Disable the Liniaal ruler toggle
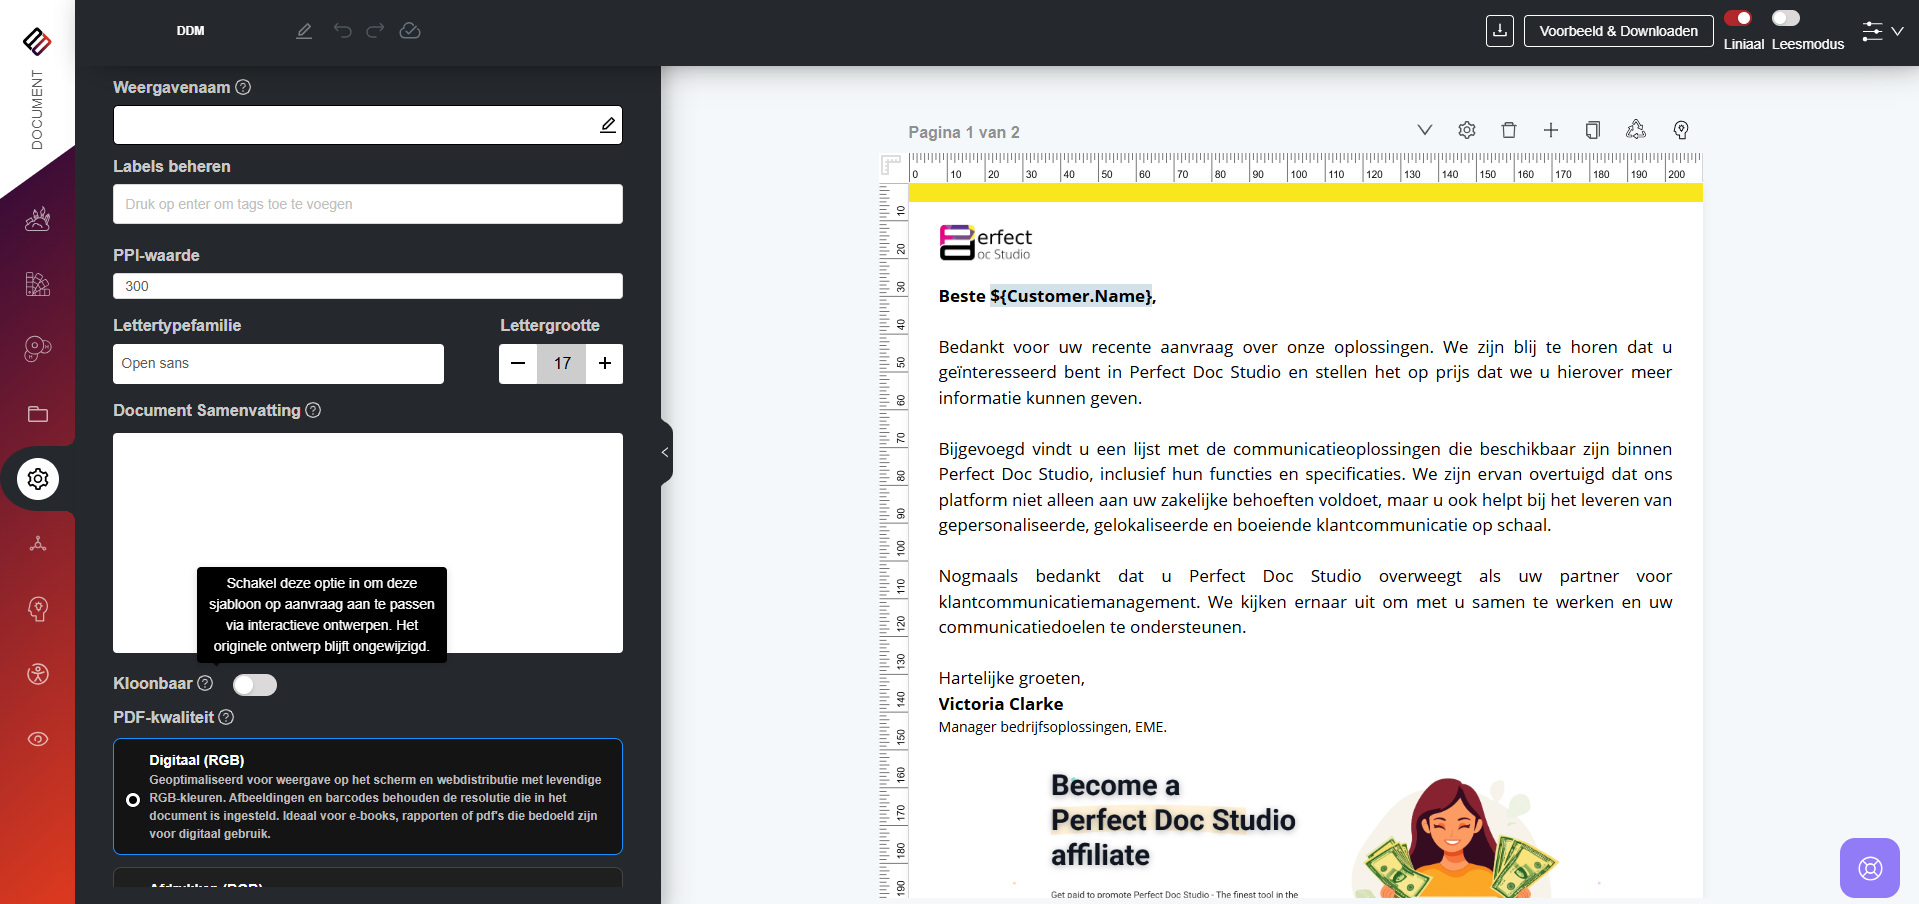Viewport: 1919px width, 904px height. 1738,18
